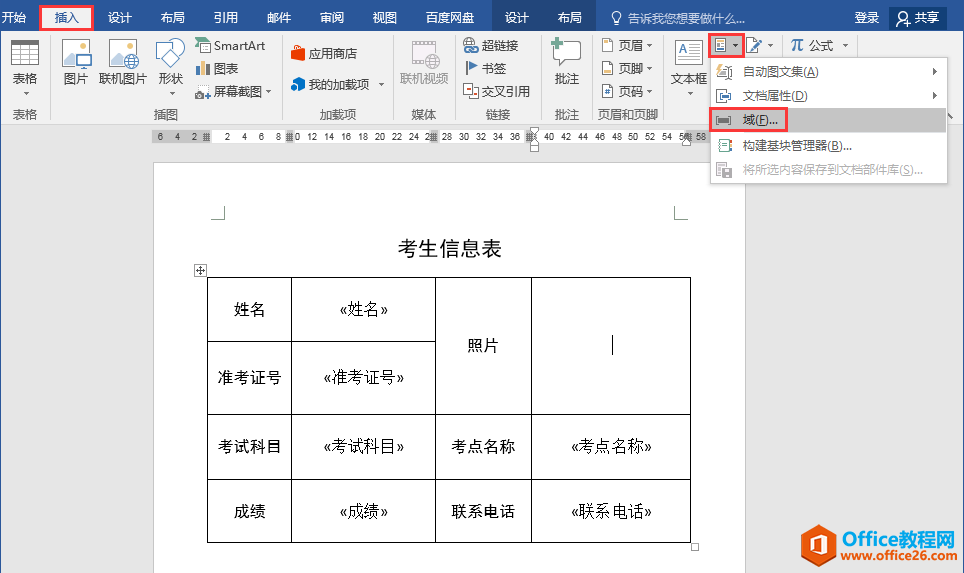Screen dimensions: 964x573
Task: Click the table move handle
Action: click(200, 270)
